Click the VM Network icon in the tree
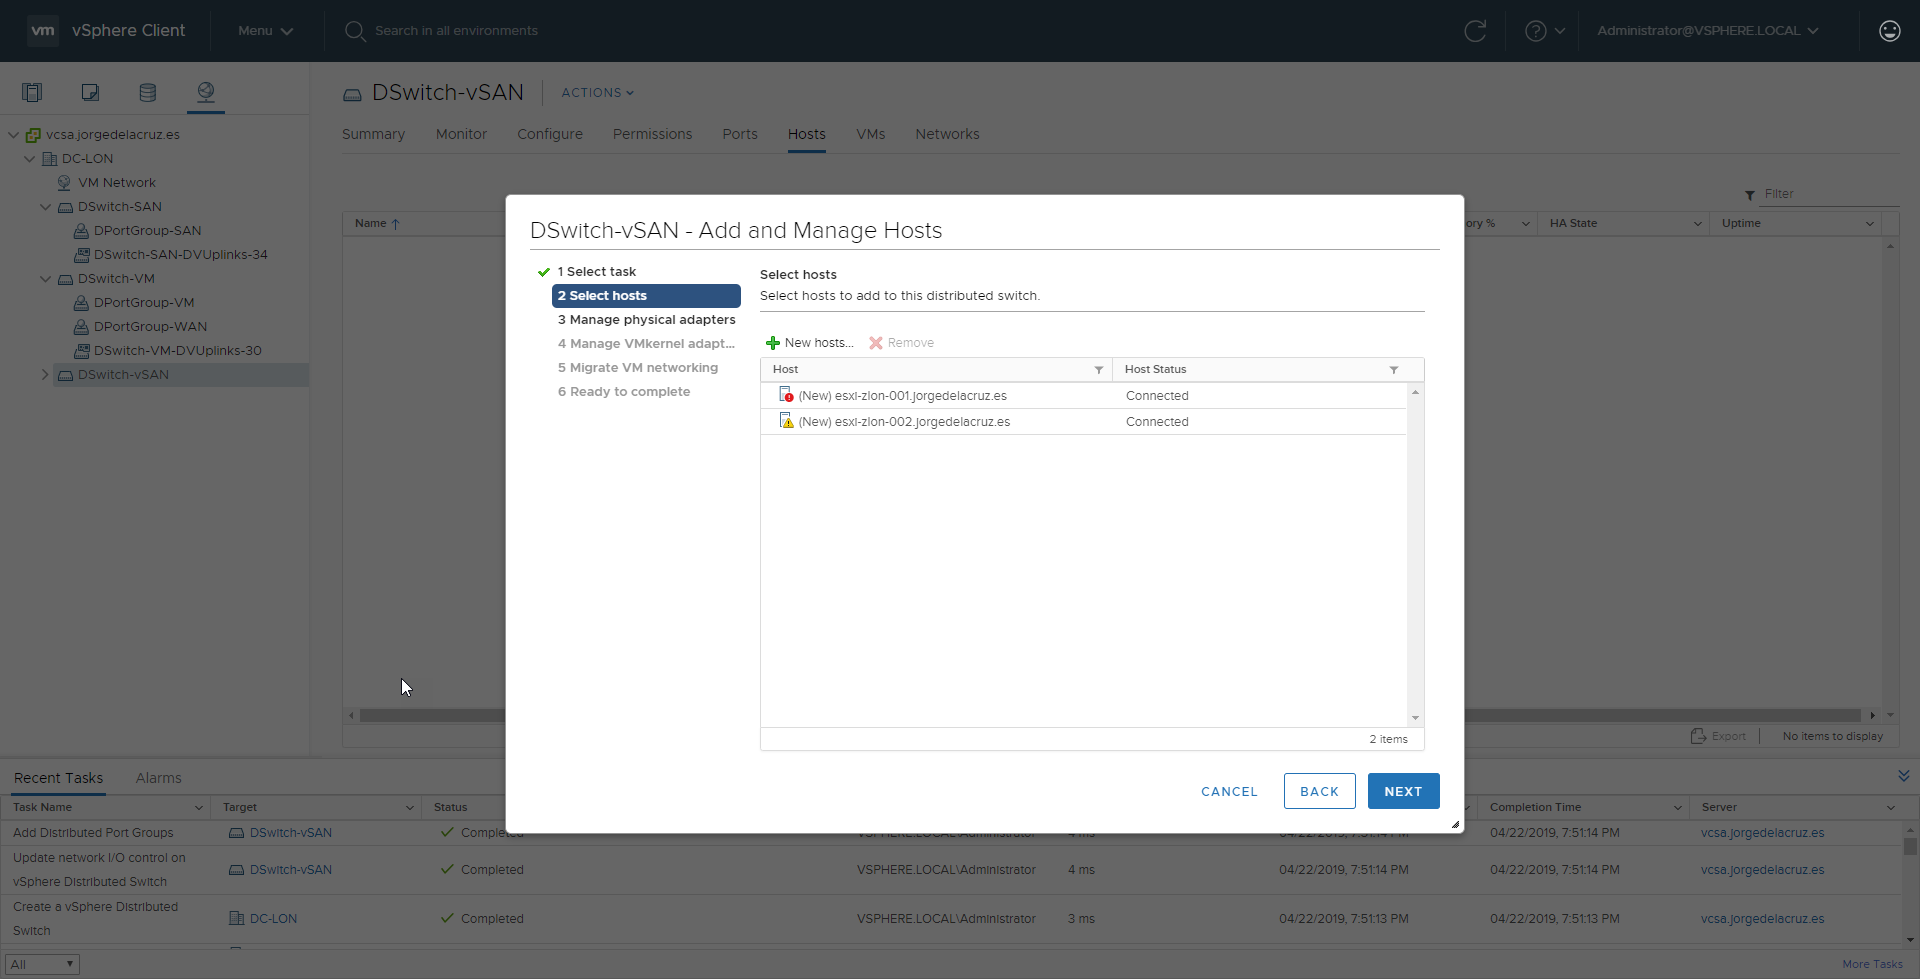Image resolution: width=1920 pixels, height=979 pixels. [64, 183]
